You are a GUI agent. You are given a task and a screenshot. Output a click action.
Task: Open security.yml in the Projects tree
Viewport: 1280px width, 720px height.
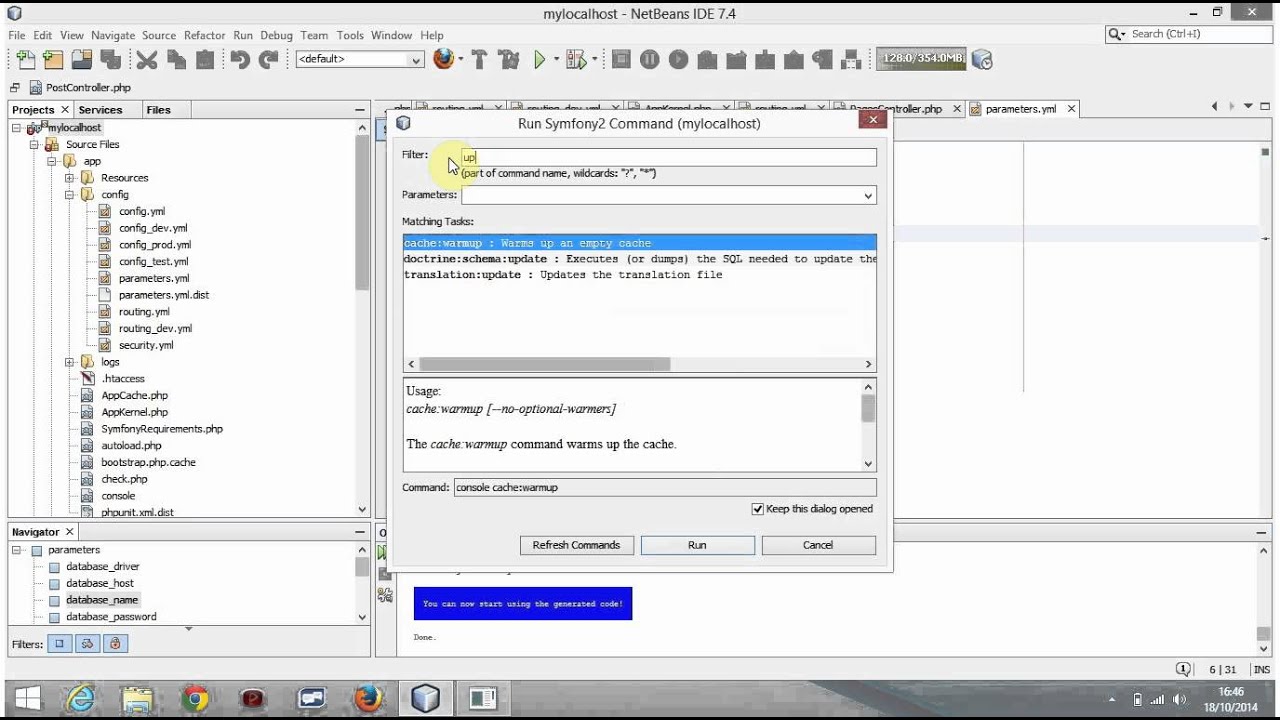coord(146,345)
